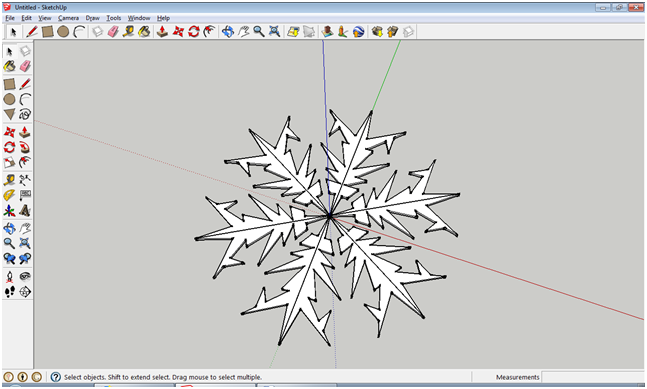
Task: Open the Tools menu
Action: click(x=113, y=18)
